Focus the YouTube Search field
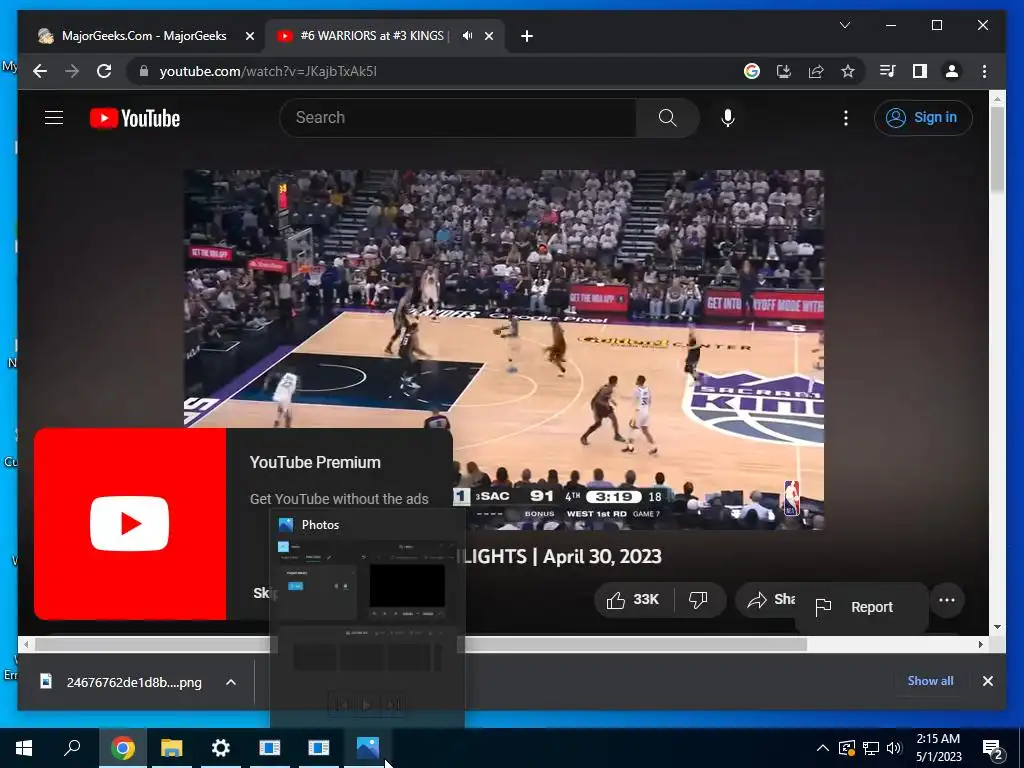The image size is (1024, 768). [x=458, y=118]
